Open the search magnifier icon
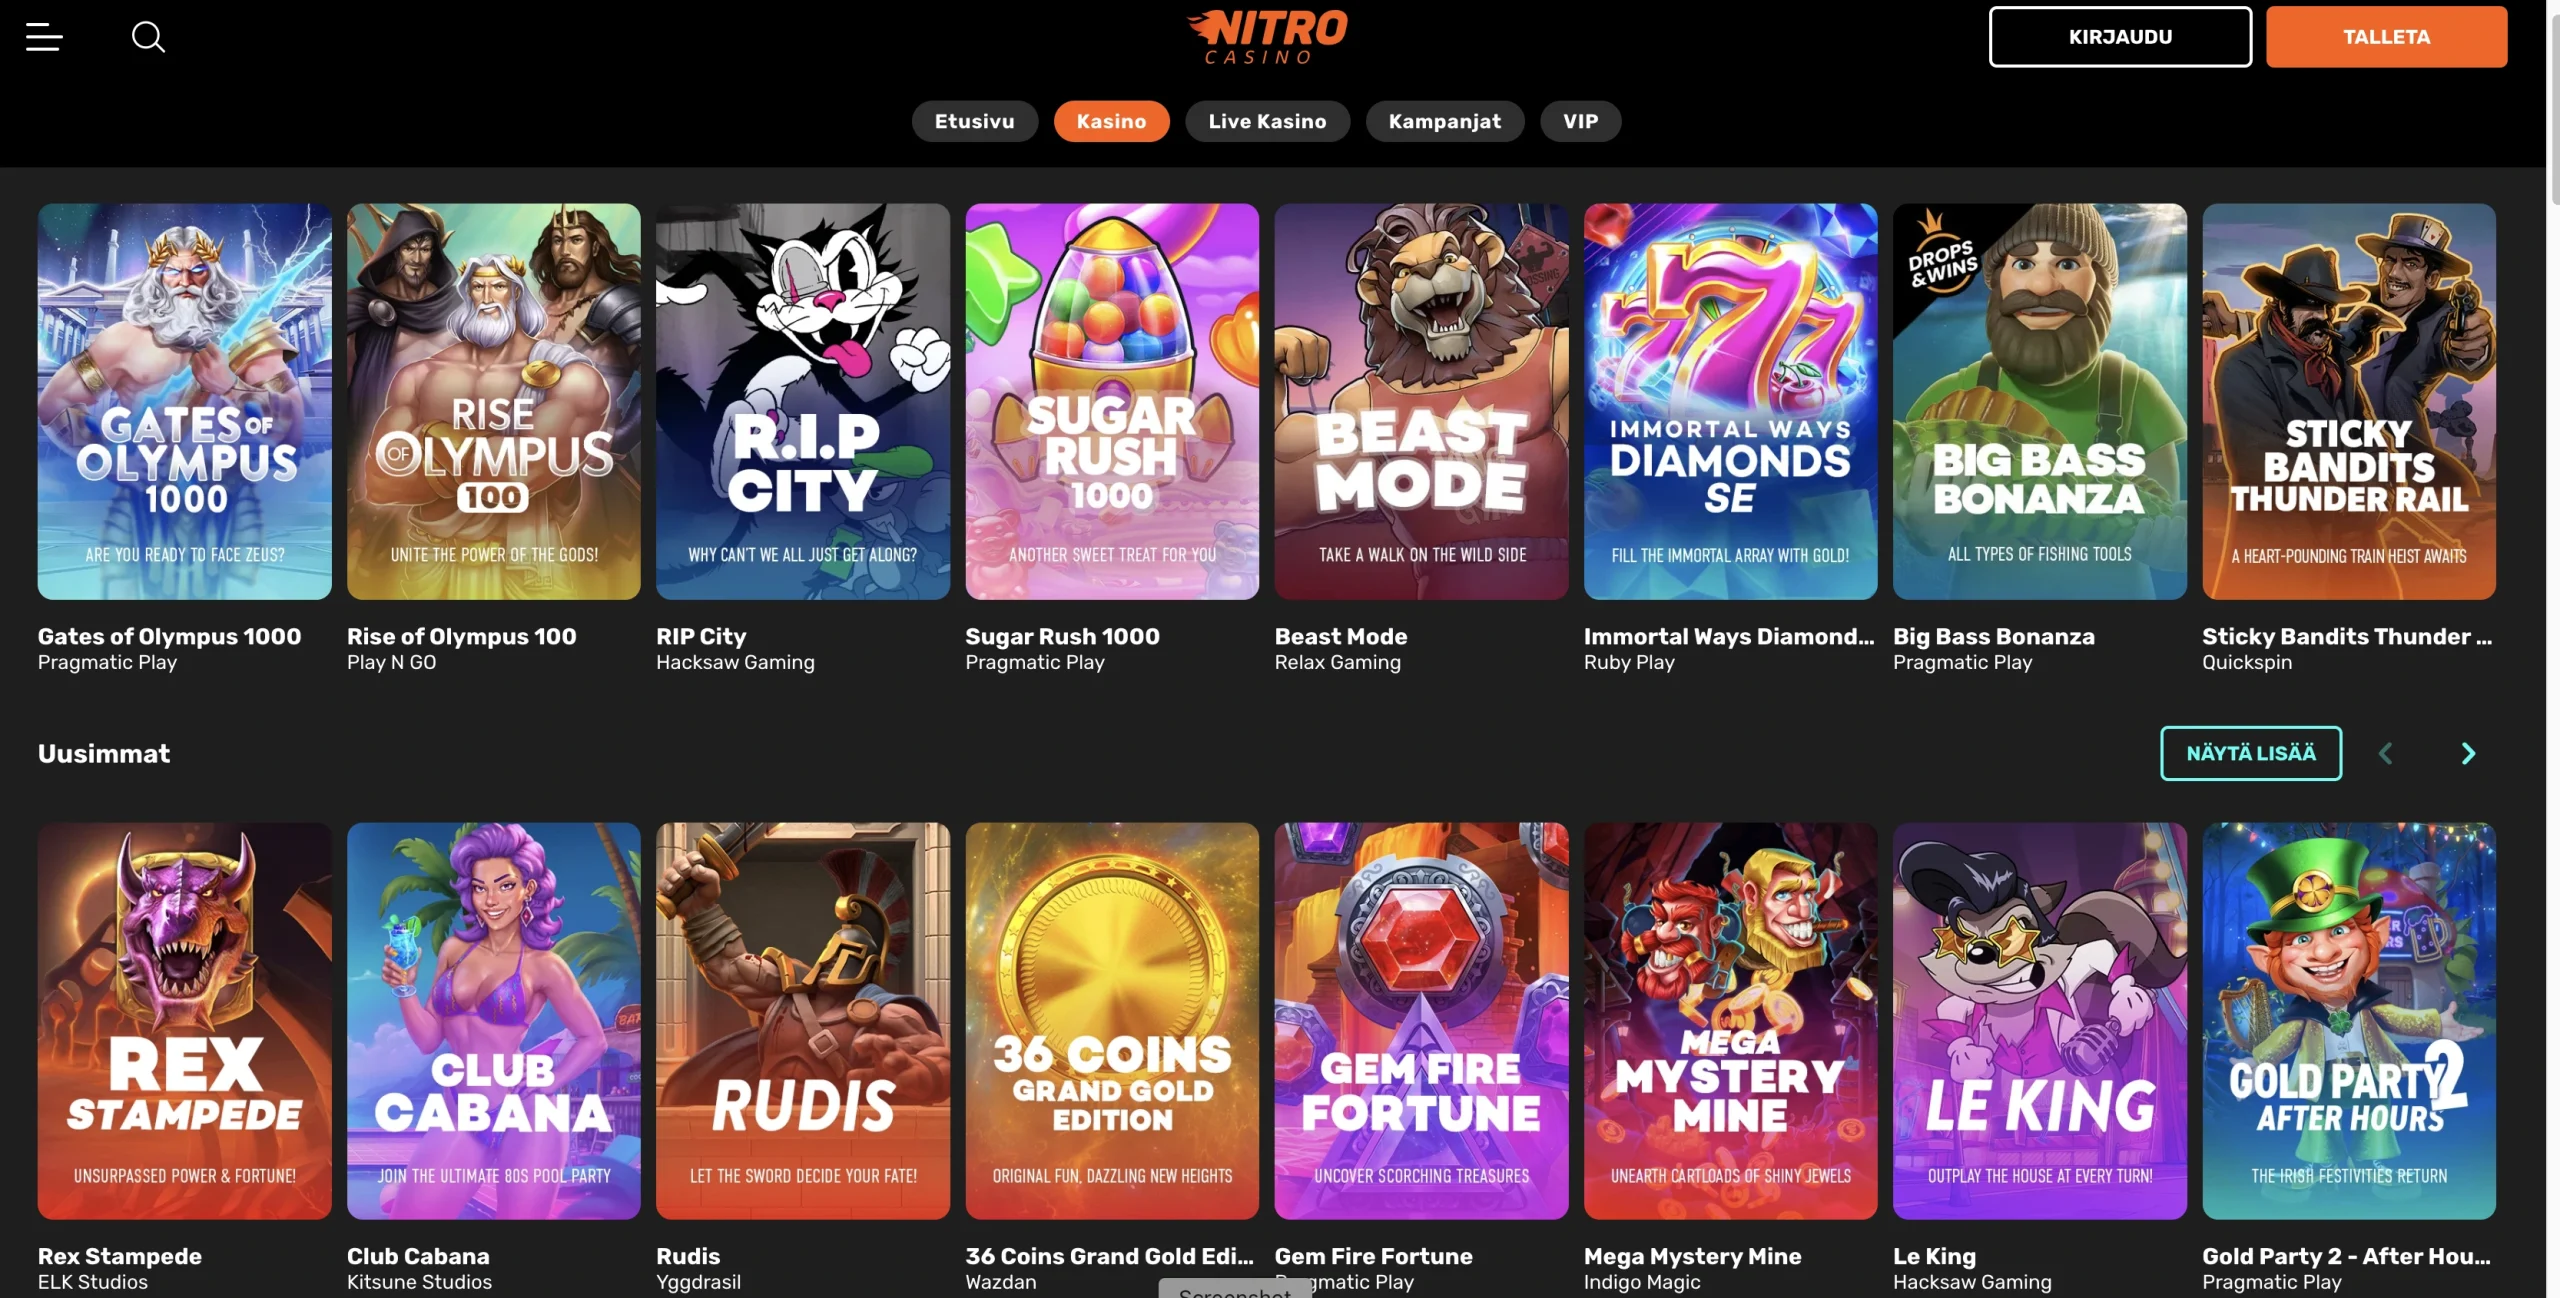The height and width of the screenshot is (1298, 2560). click(x=148, y=37)
